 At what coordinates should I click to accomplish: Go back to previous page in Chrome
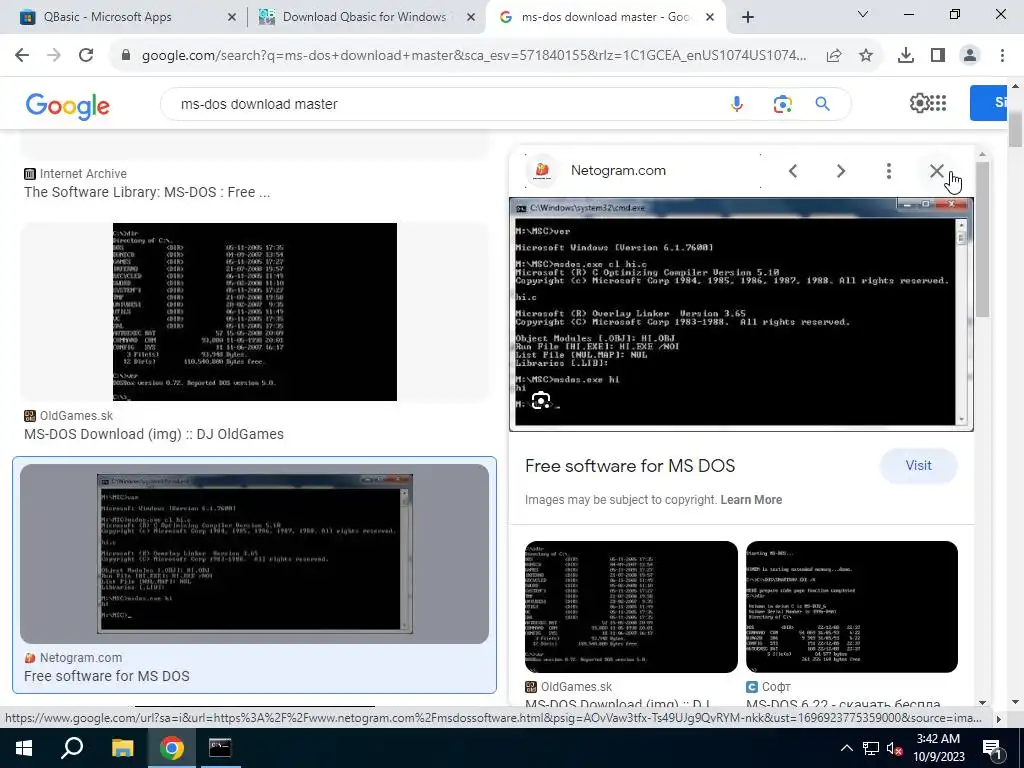tap(22, 56)
